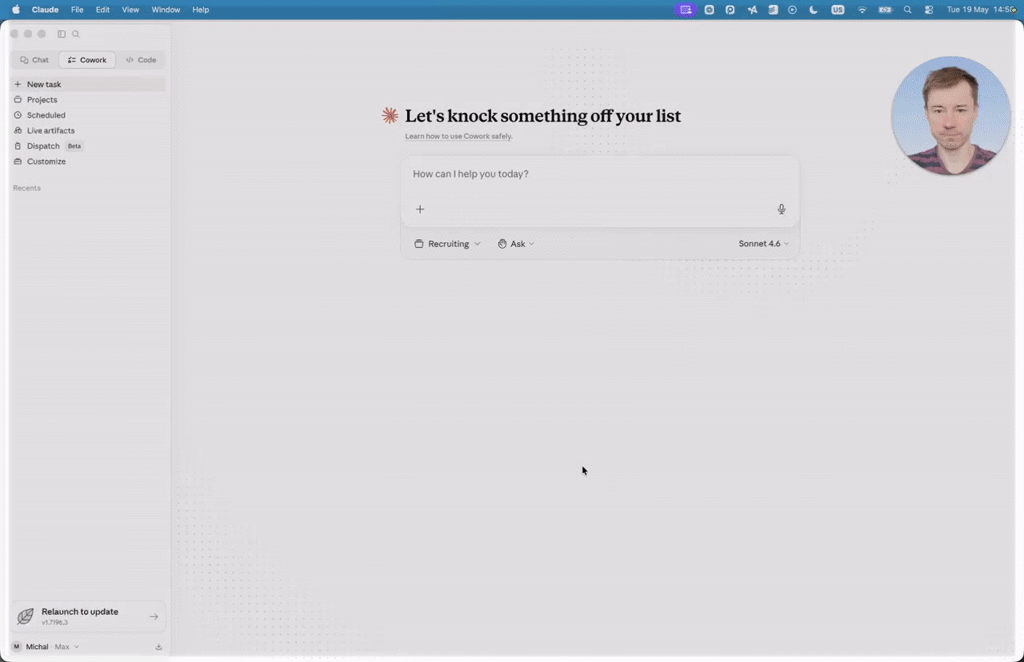This screenshot has width=1024, height=662.
Task: Open Customize in the sidebar
Action: 88,161
